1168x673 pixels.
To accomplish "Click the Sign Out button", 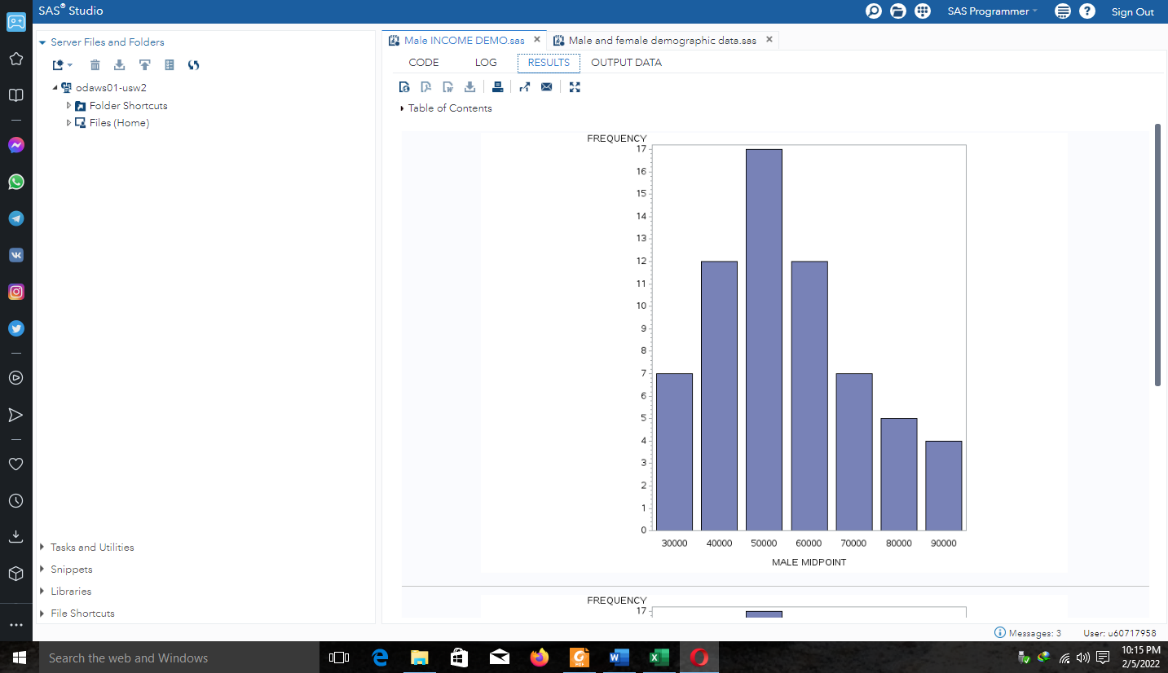I will [x=1132, y=11].
